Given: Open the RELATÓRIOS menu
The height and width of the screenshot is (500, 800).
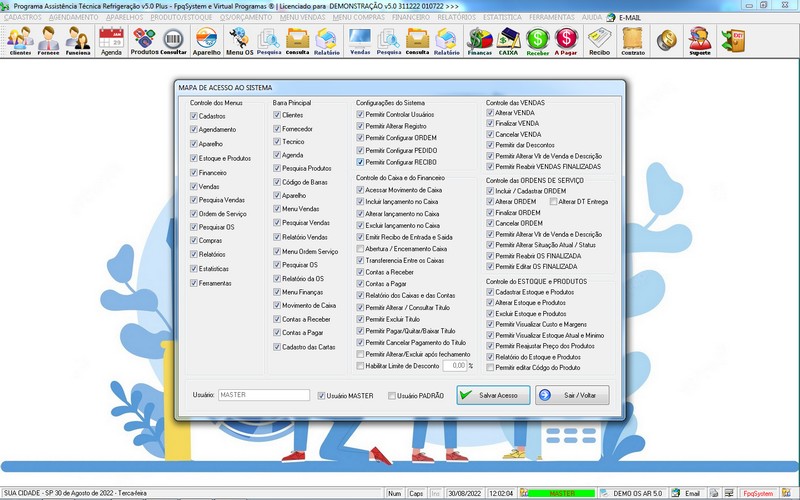Looking at the screenshot, I should click(x=456, y=17).
